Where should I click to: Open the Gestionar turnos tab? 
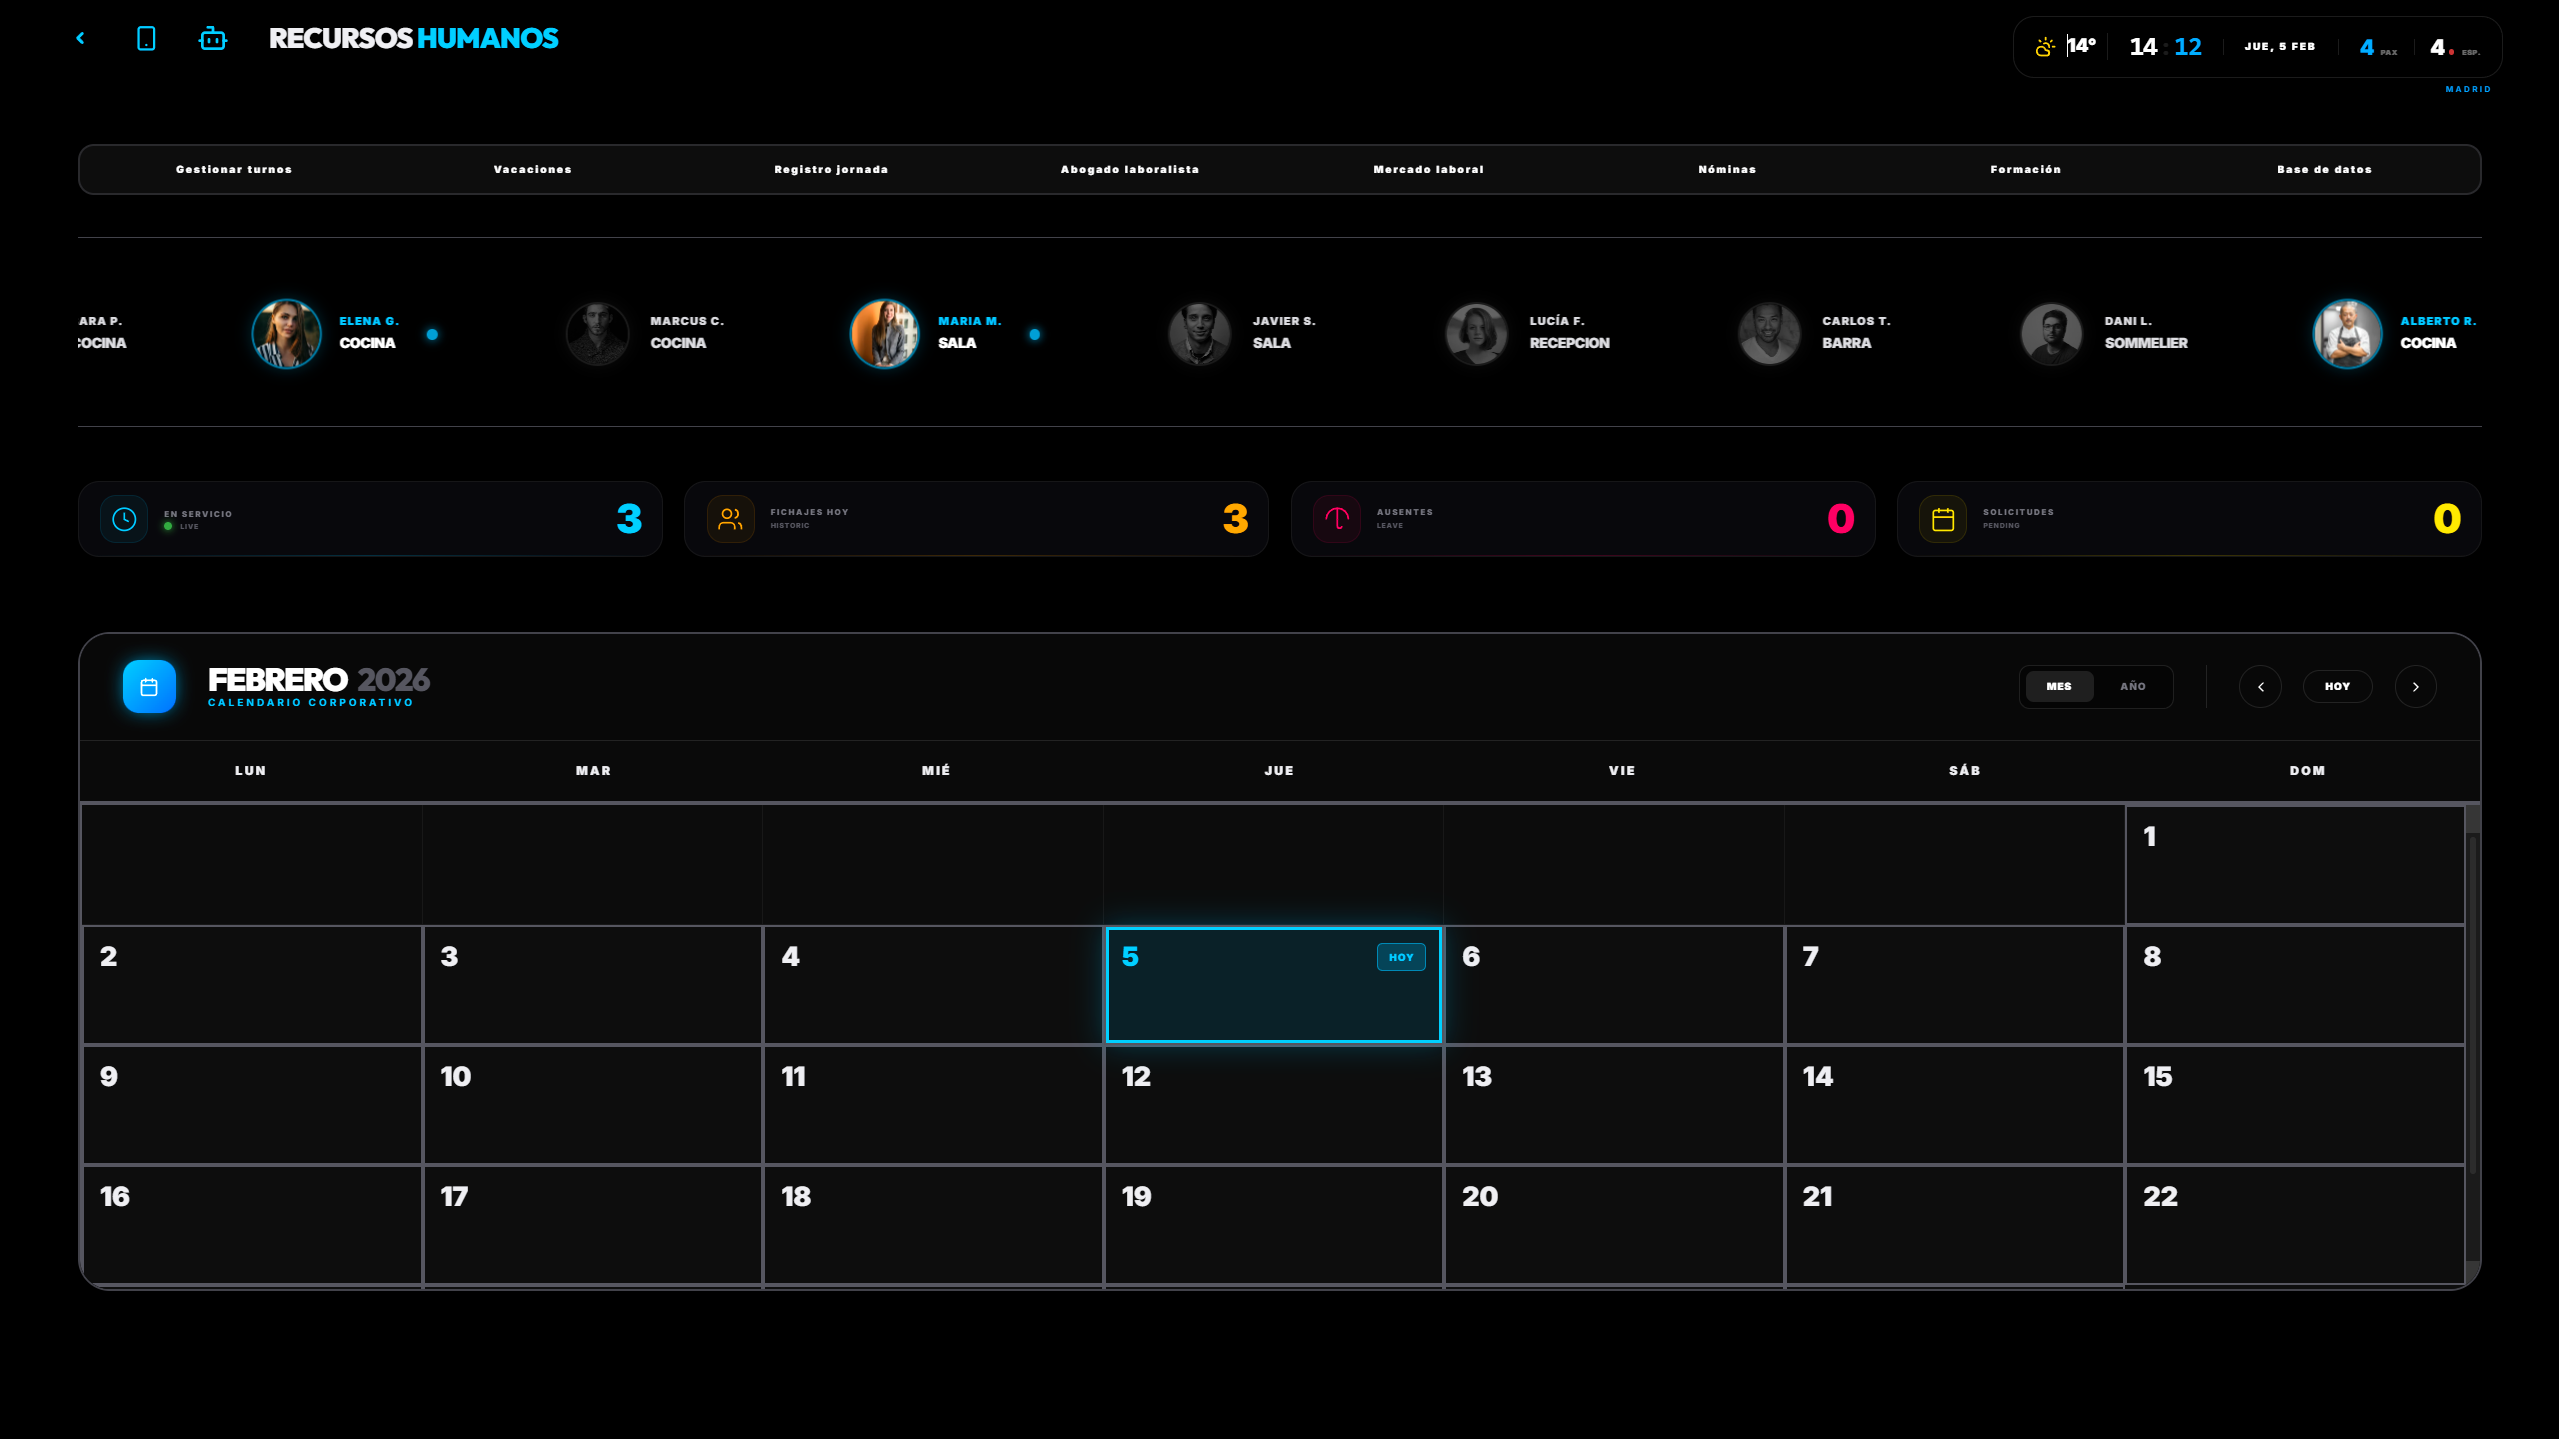(234, 169)
